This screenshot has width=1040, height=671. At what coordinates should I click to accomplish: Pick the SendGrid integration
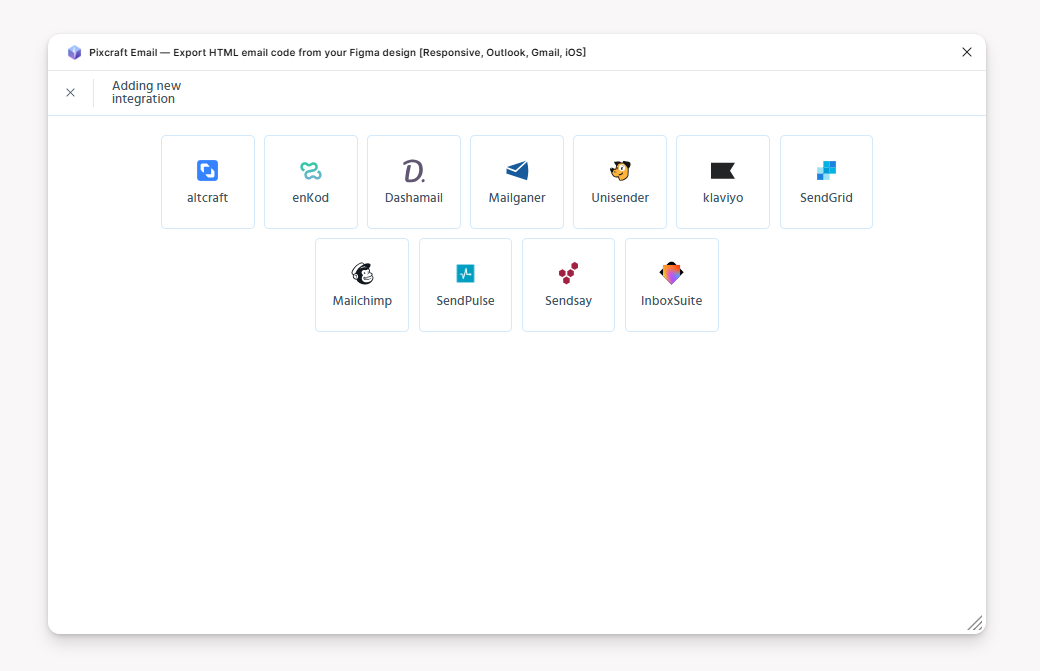826,182
